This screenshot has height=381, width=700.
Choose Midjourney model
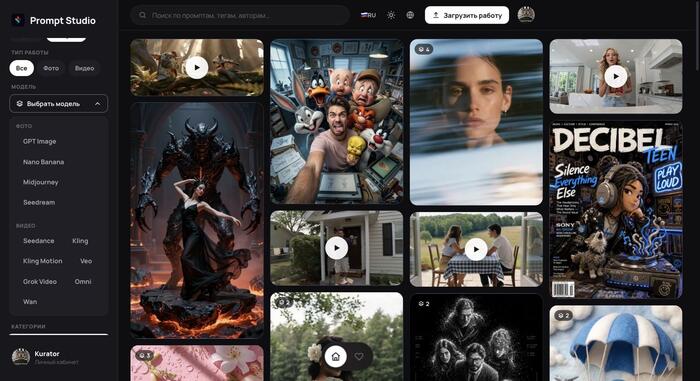[x=41, y=182]
